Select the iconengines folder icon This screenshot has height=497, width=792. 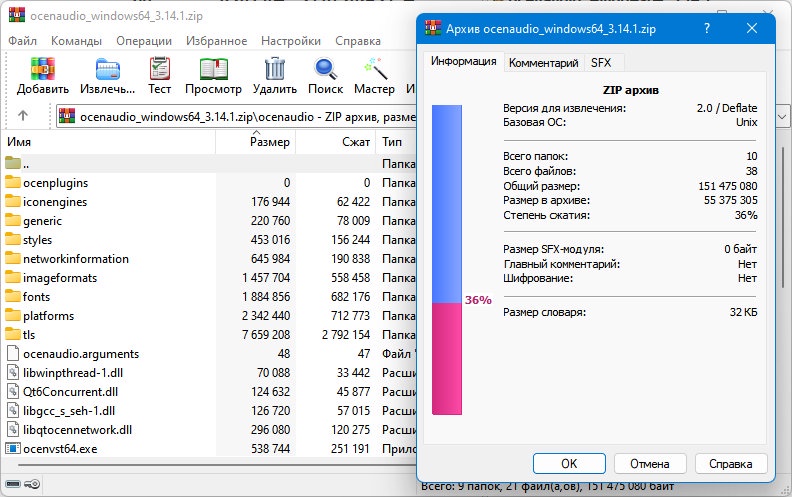13,202
